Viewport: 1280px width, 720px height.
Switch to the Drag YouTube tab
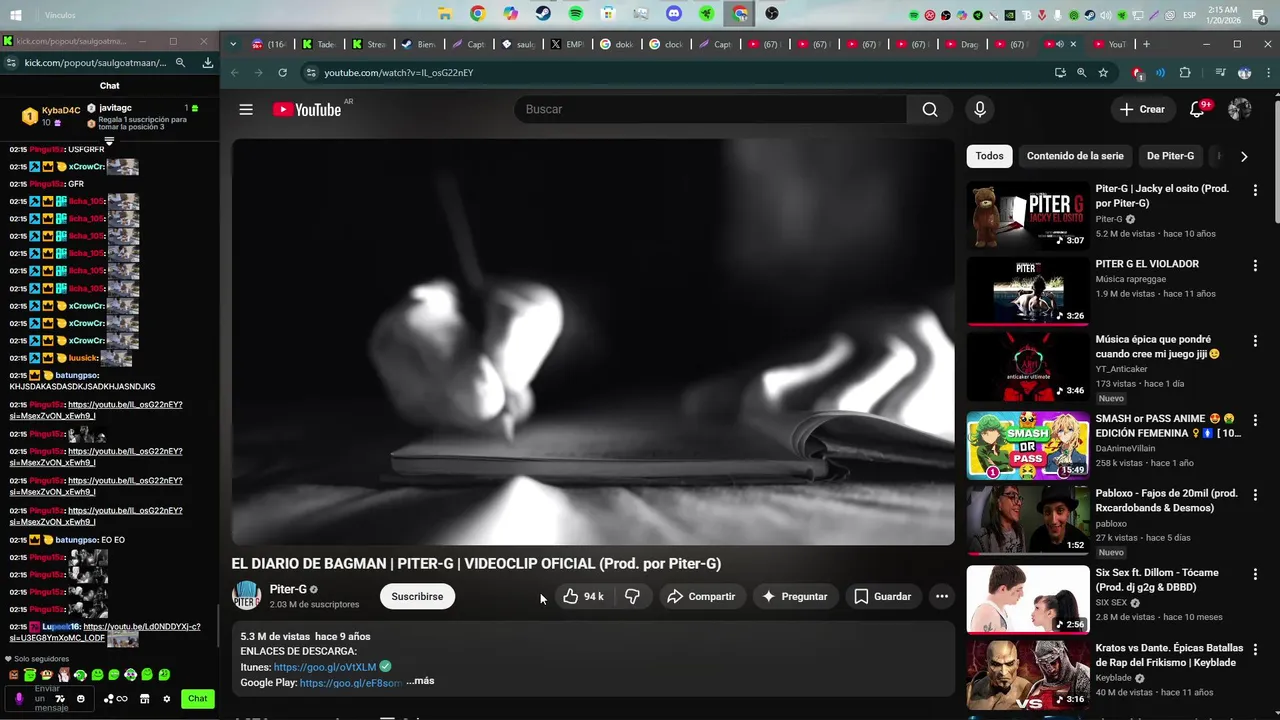(x=965, y=44)
